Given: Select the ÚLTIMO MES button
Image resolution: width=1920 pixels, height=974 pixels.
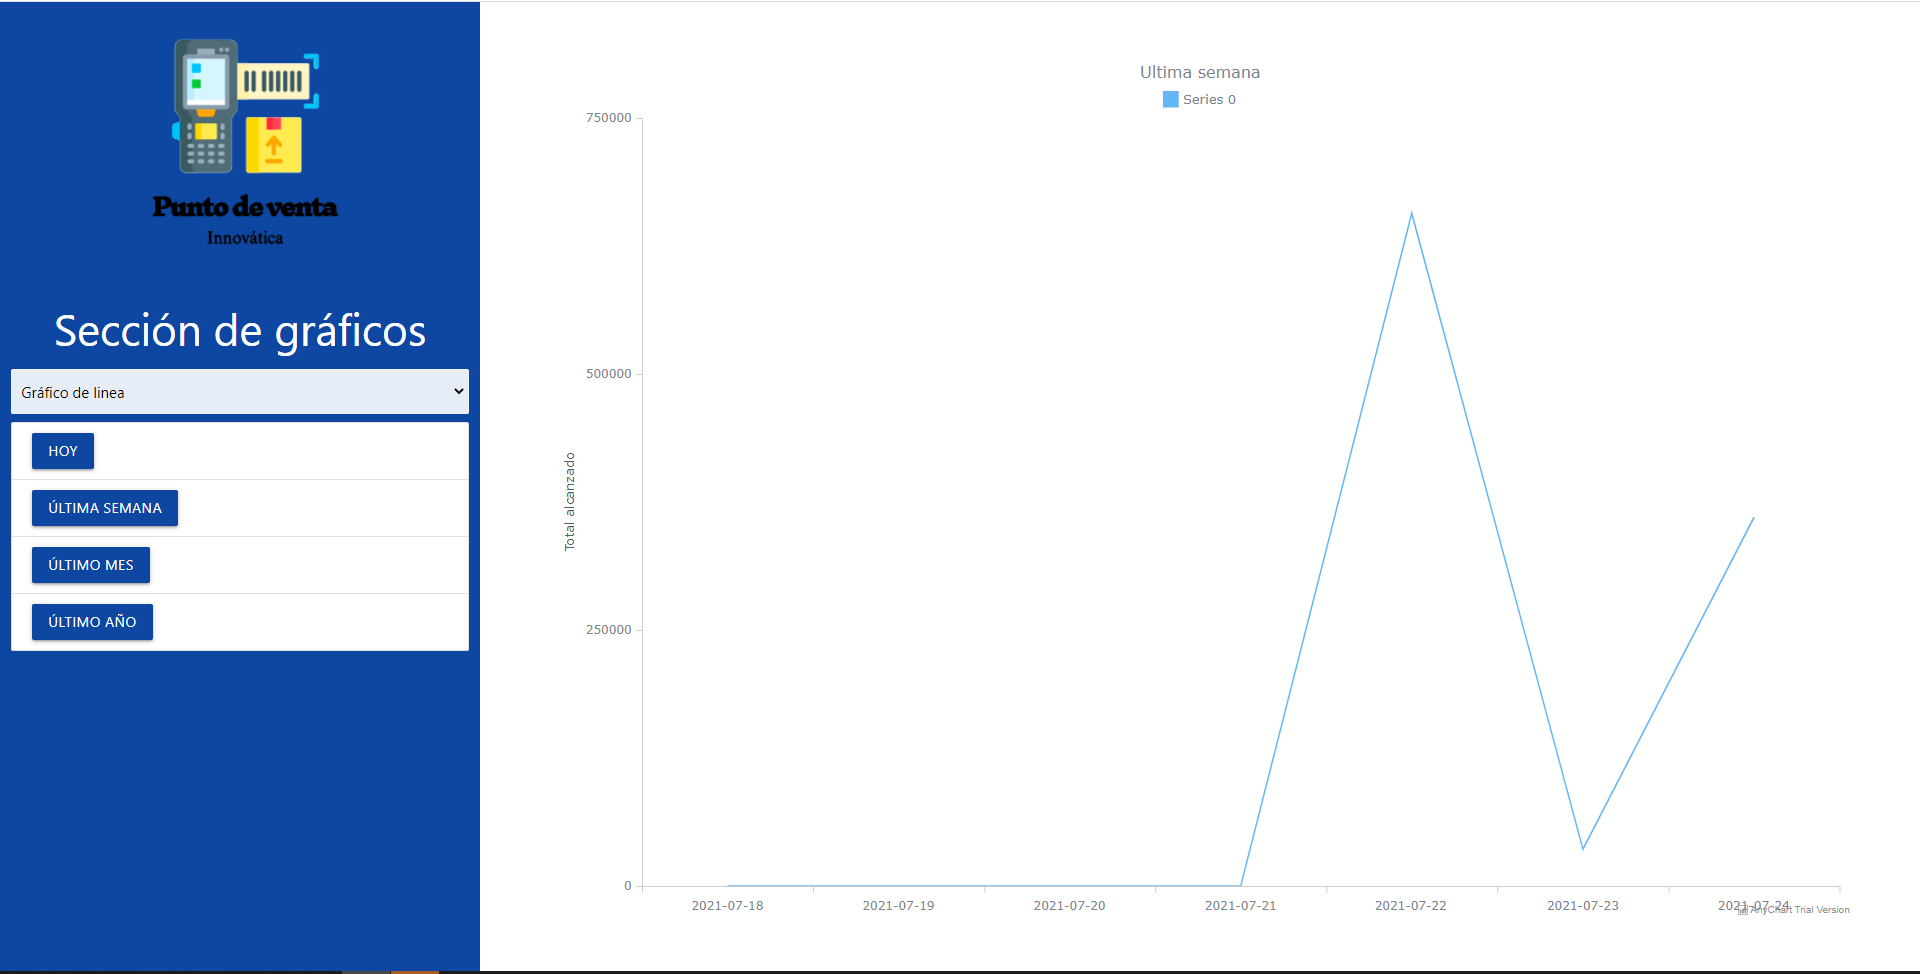Looking at the screenshot, I should tap(91, 565).
